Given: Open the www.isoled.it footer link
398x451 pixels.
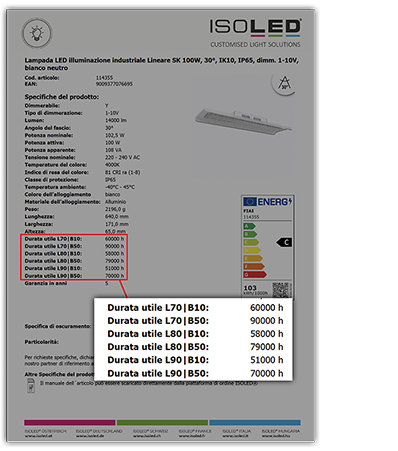Looking at the screenshot, I should click(236, 436).
